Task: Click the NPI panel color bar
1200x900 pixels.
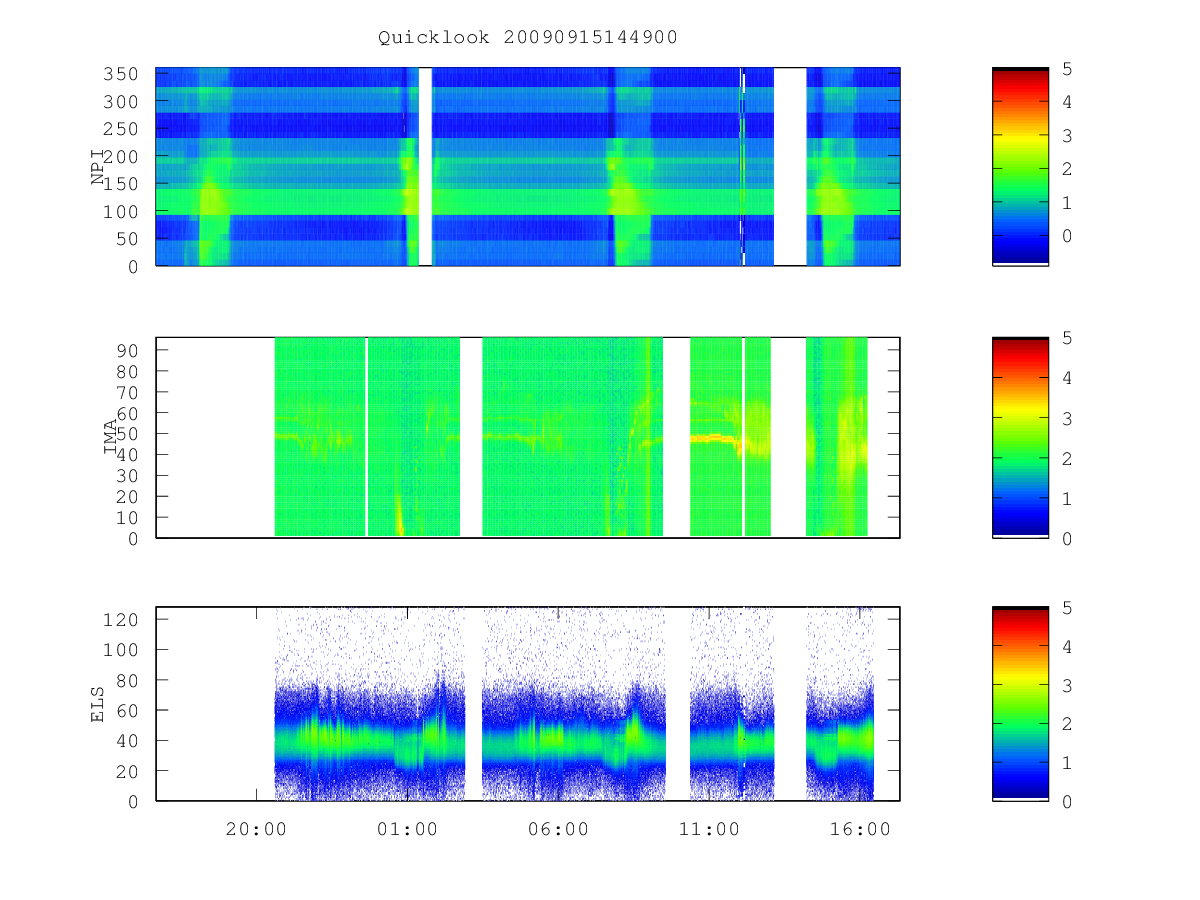Action: 1020,167
